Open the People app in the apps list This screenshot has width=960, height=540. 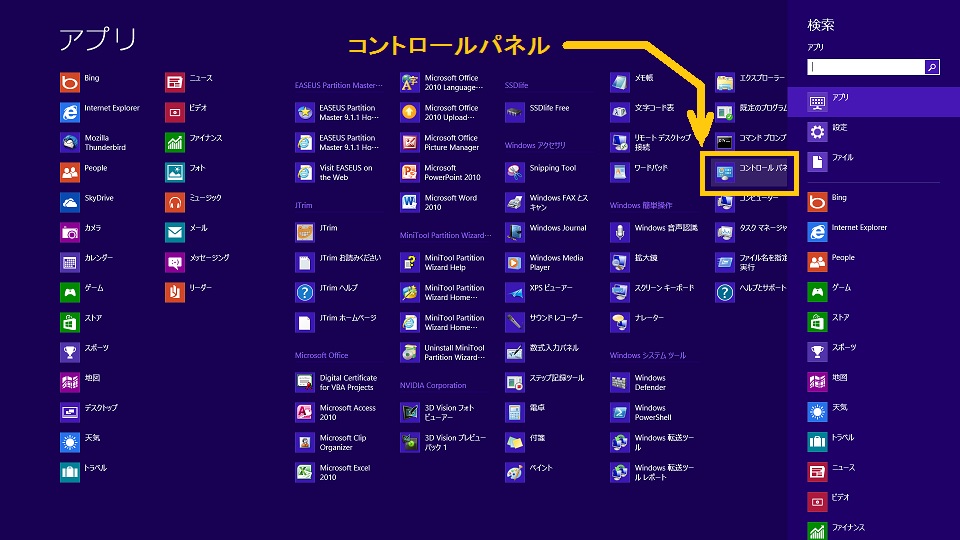(84, 172)
